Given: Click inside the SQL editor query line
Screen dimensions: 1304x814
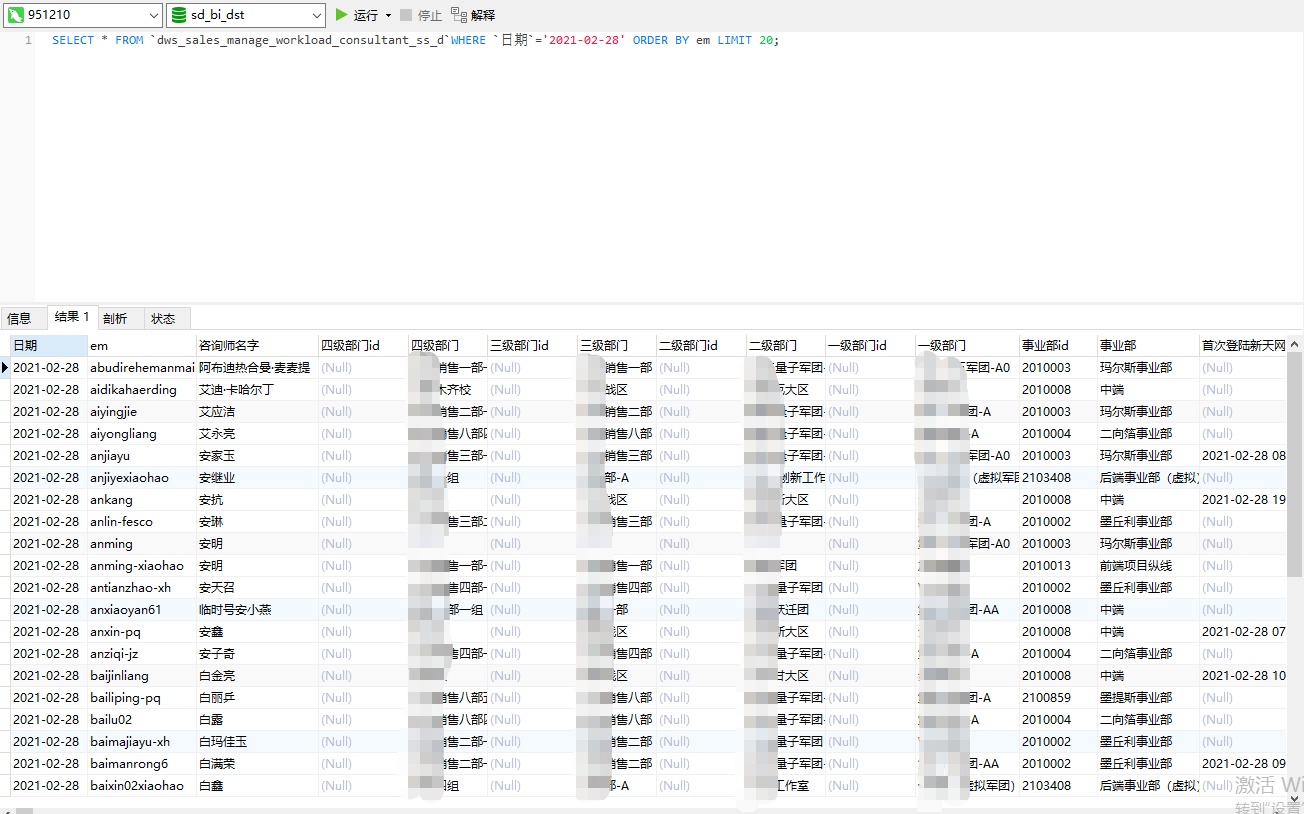Looking at the screenshot, I should [x=415, y=40].
